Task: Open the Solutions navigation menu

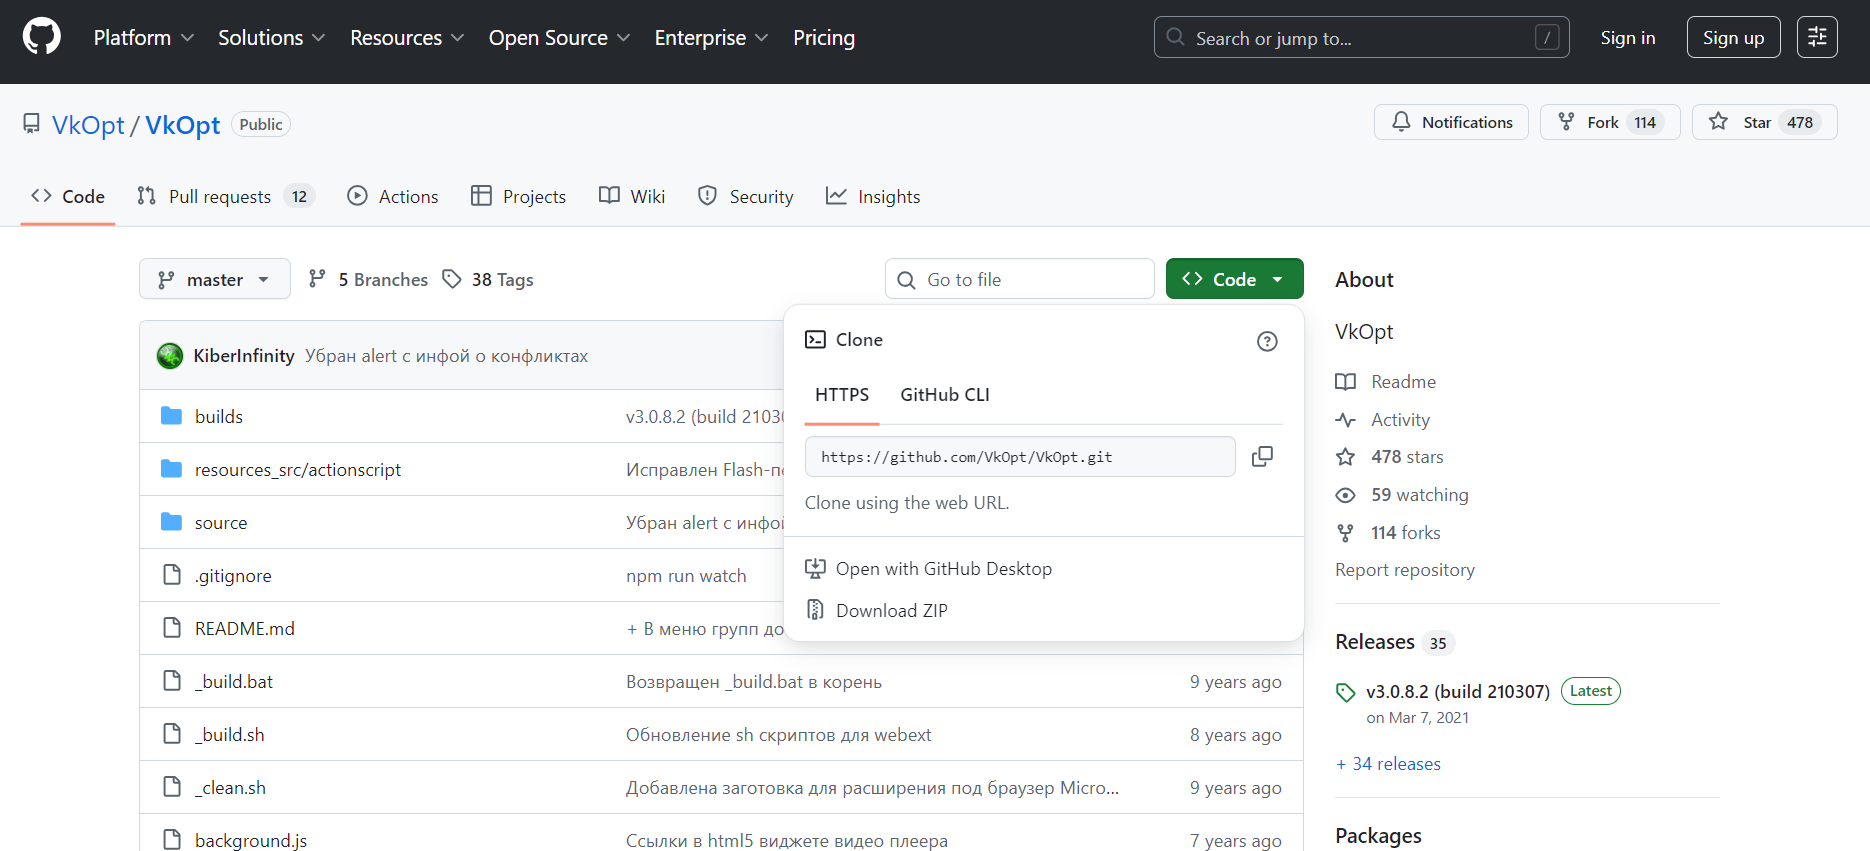Action: (x=271, y=37)
